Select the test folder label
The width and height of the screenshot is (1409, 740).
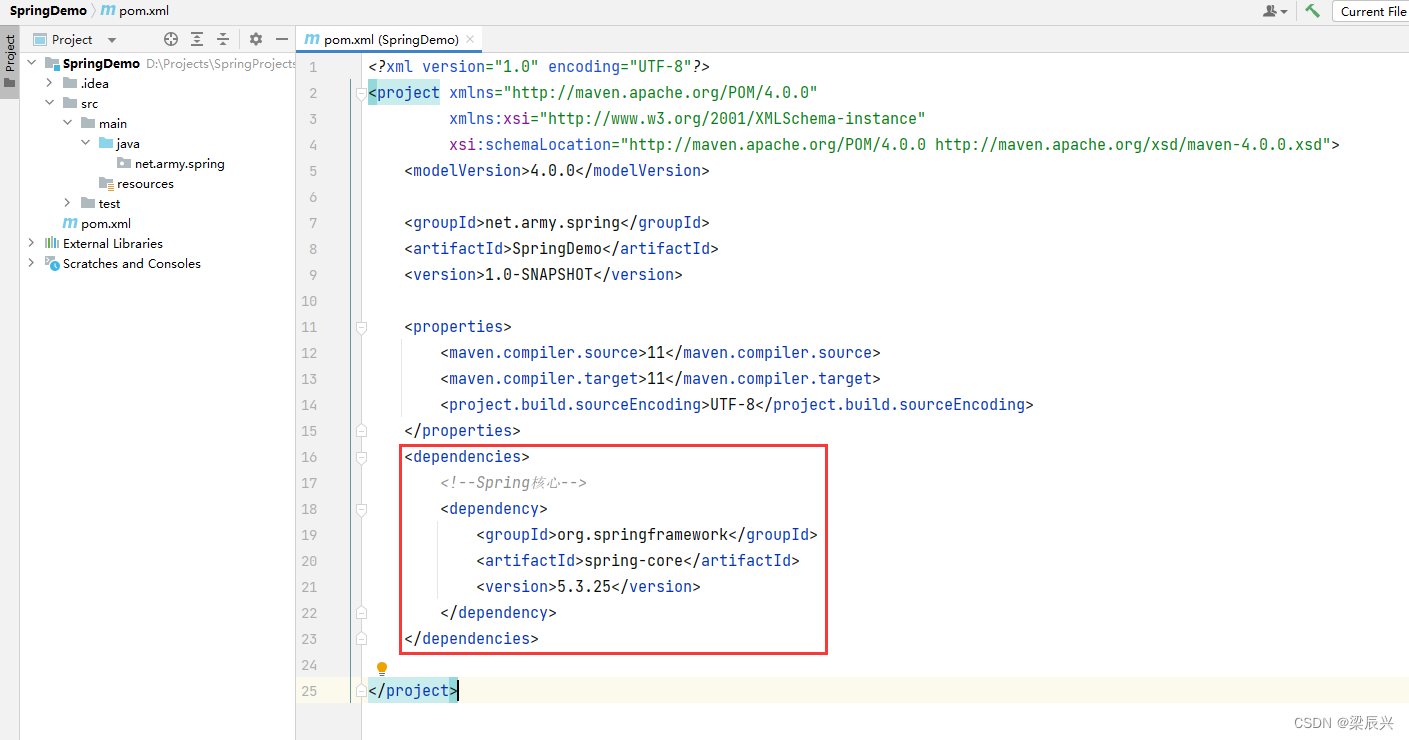(x=109, y=203)
